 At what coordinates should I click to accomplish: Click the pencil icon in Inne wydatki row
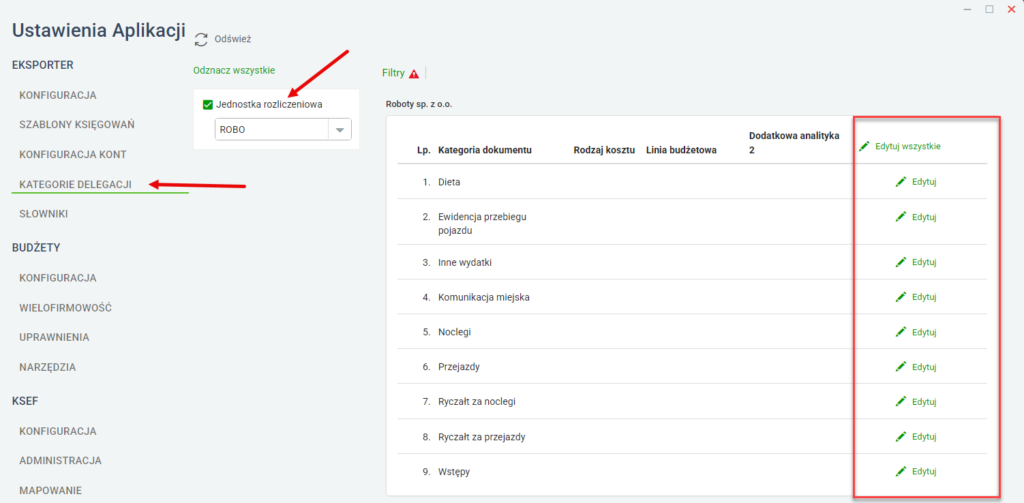coord(901,262)
